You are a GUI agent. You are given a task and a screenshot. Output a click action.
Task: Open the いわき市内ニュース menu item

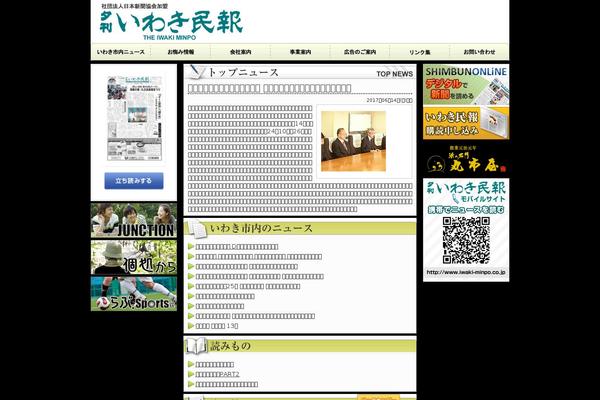click(x=121, y=52)
